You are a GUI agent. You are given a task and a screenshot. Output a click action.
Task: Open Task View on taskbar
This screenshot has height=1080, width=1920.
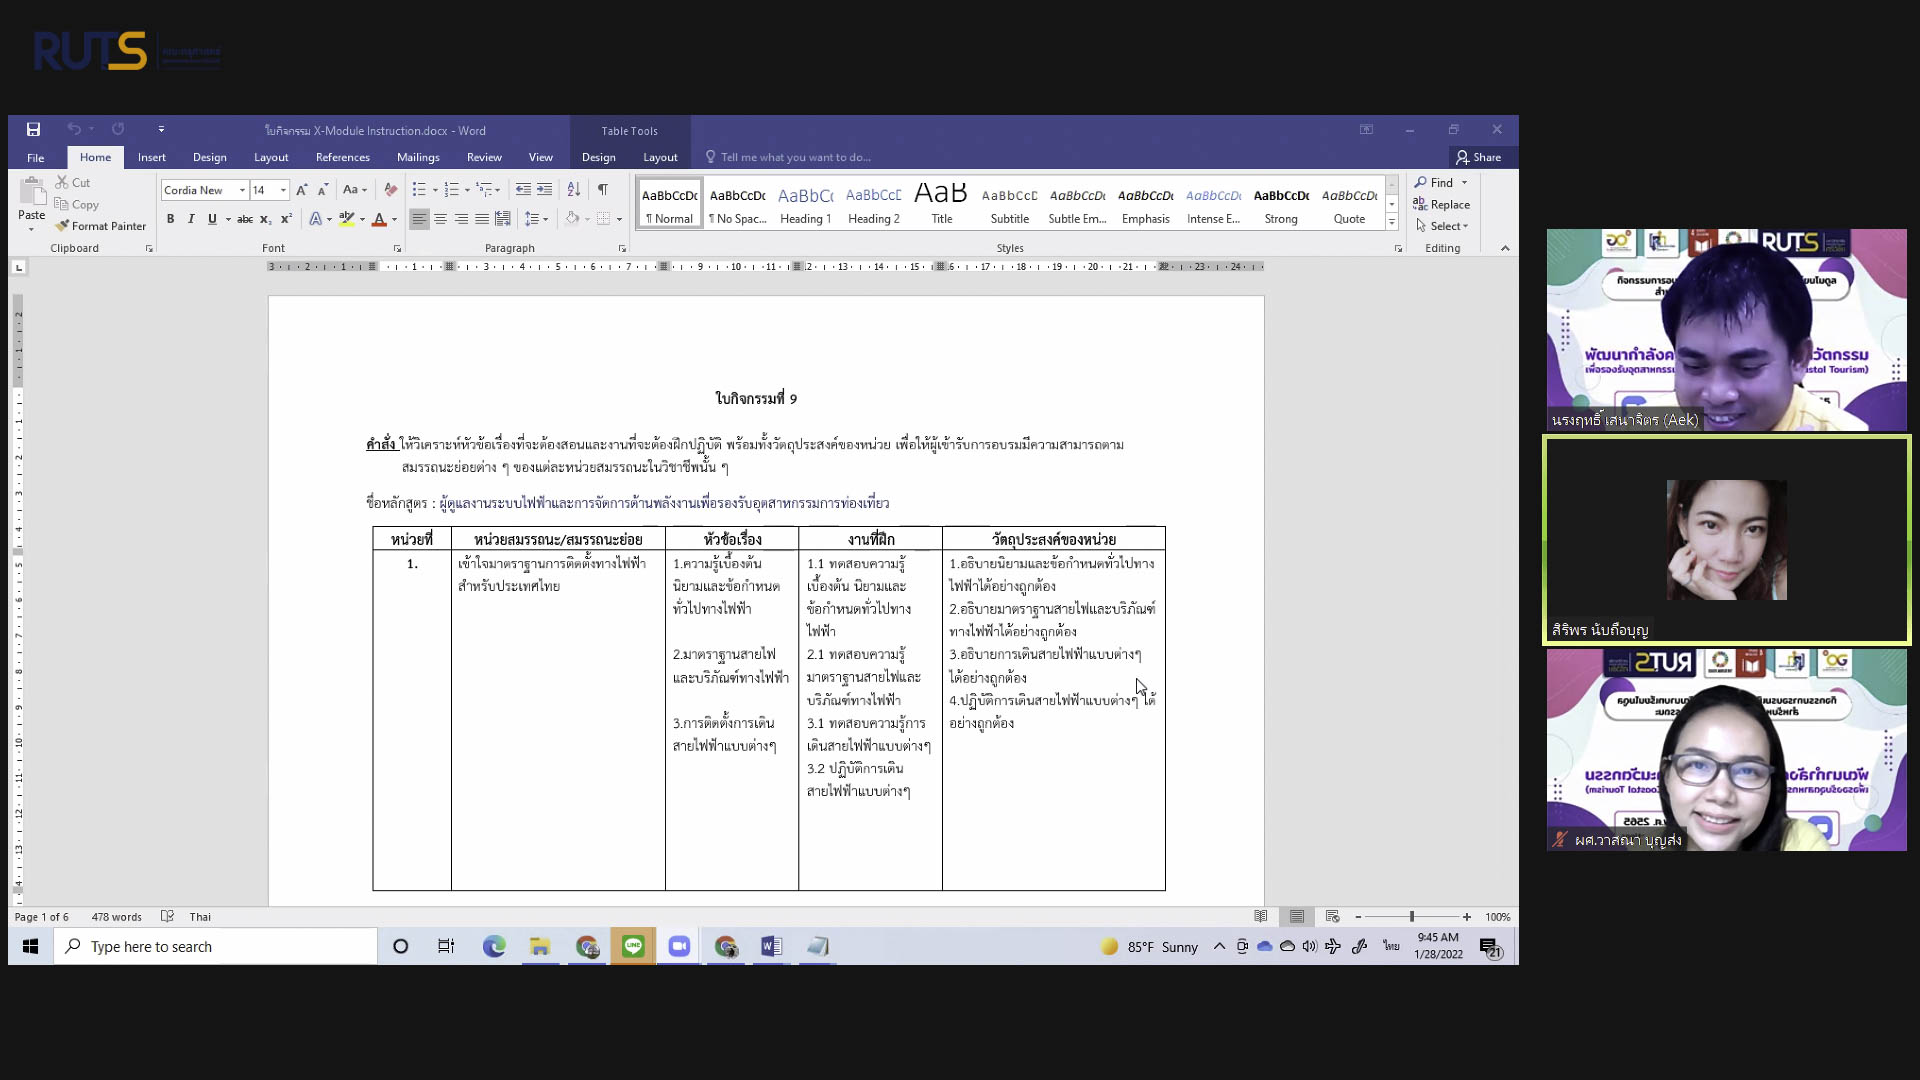[x=446, y=946]
